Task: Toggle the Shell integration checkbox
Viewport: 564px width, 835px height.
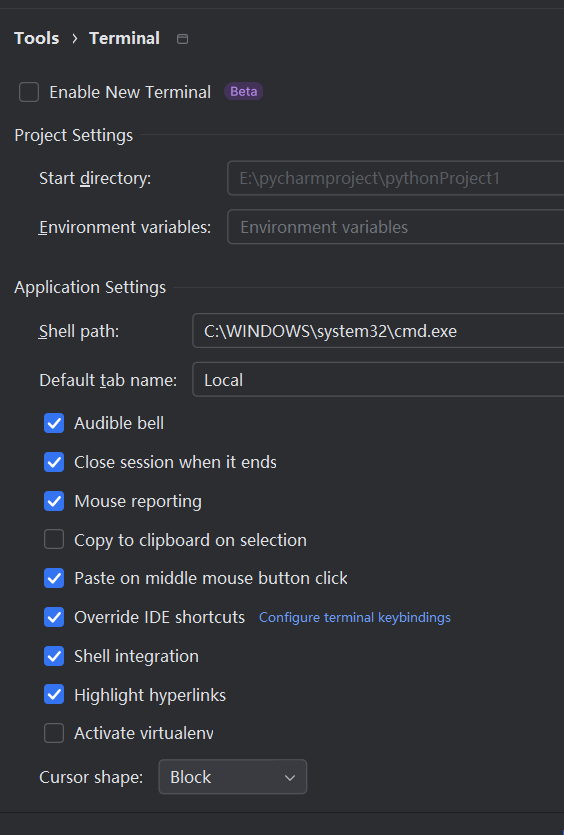Action: [x=54, y=656]
